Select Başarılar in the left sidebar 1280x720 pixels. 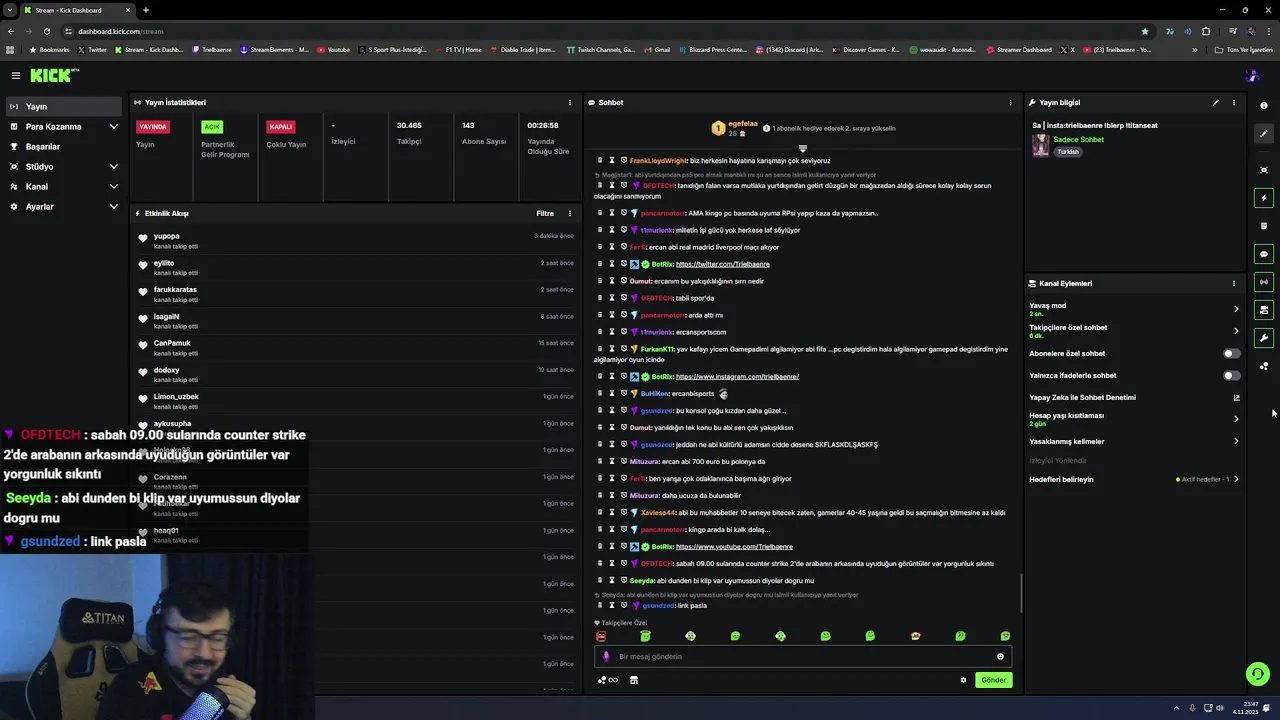pyautogui.click(x=64, y=147)
